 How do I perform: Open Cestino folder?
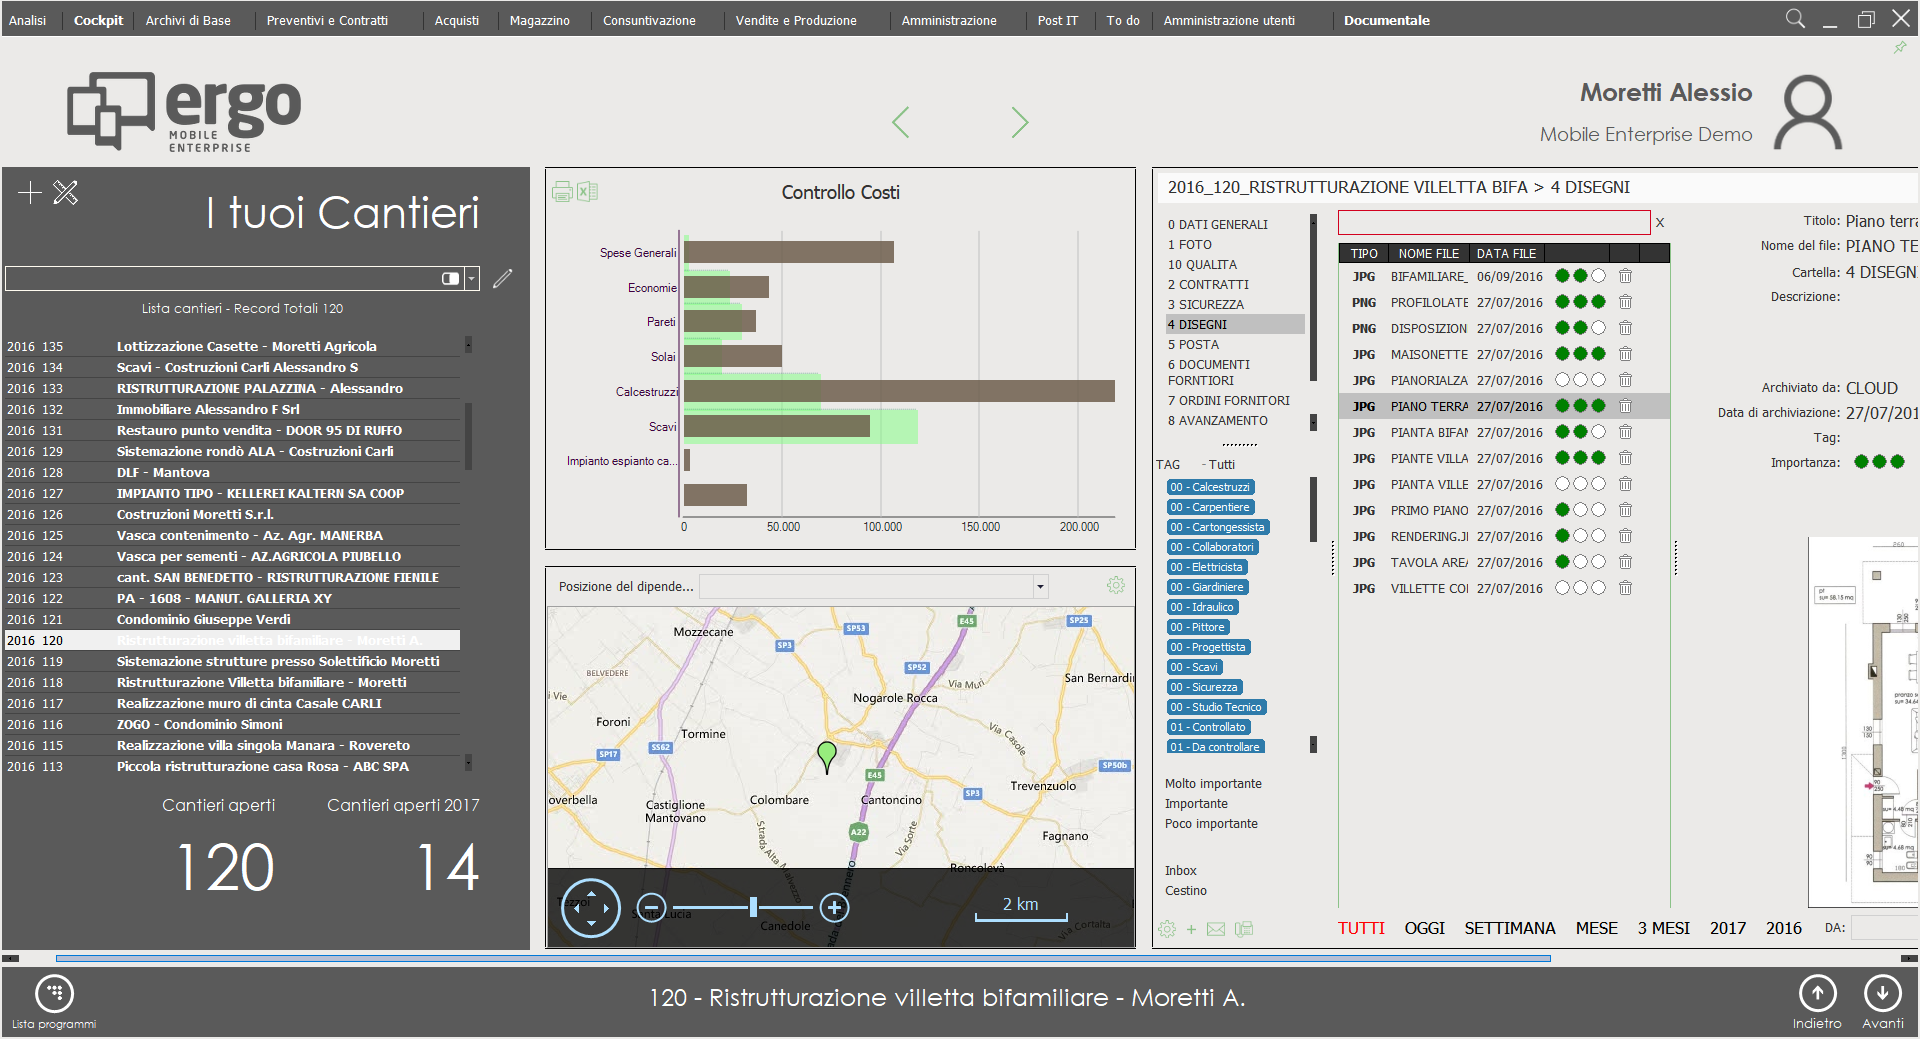point(1185,890)
